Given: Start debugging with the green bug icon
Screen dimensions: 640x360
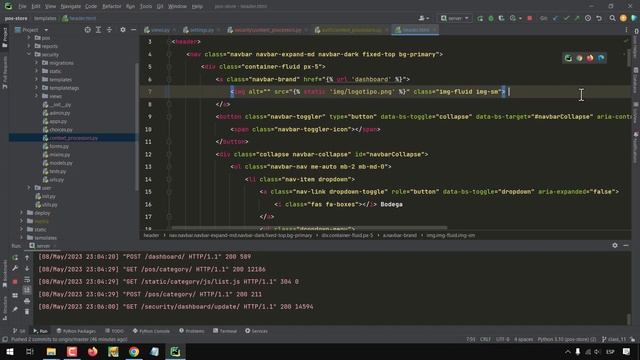Looking at the screenshot, I should pos(491,18).
